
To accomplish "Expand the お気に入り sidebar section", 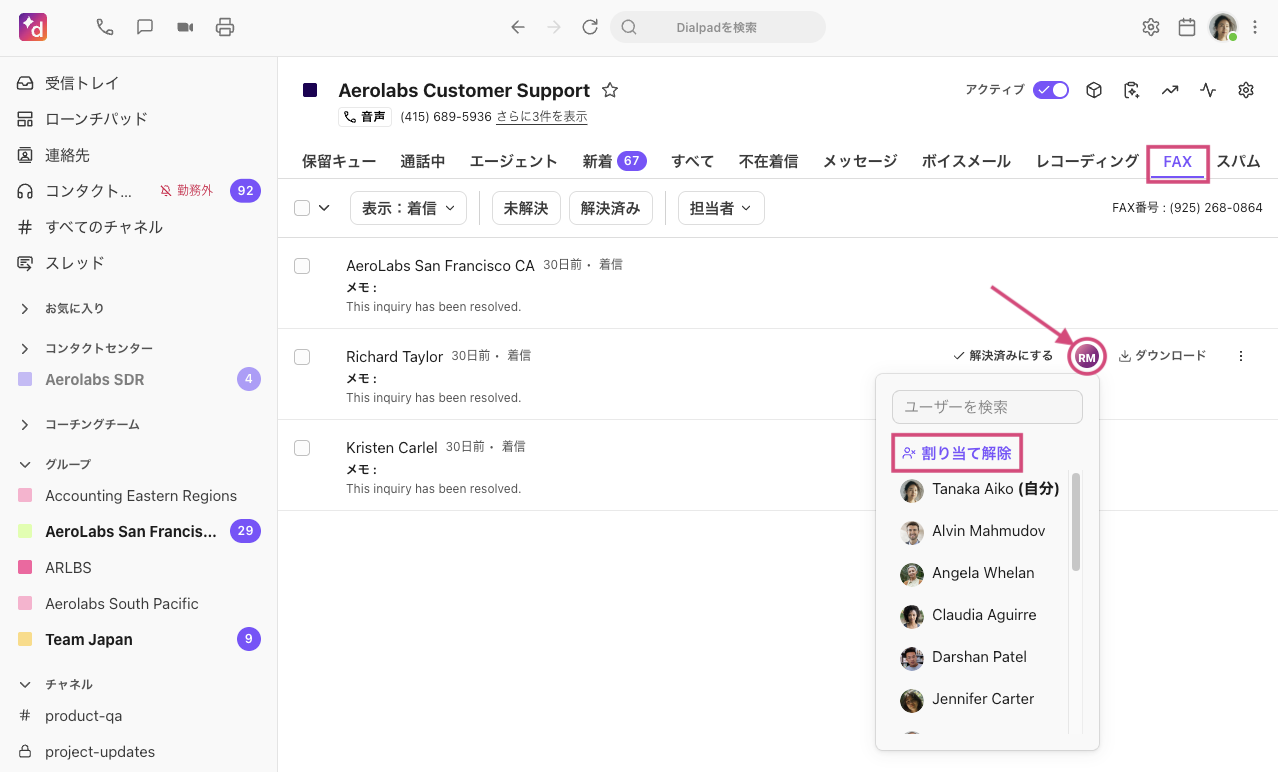I will pos(25,309).
